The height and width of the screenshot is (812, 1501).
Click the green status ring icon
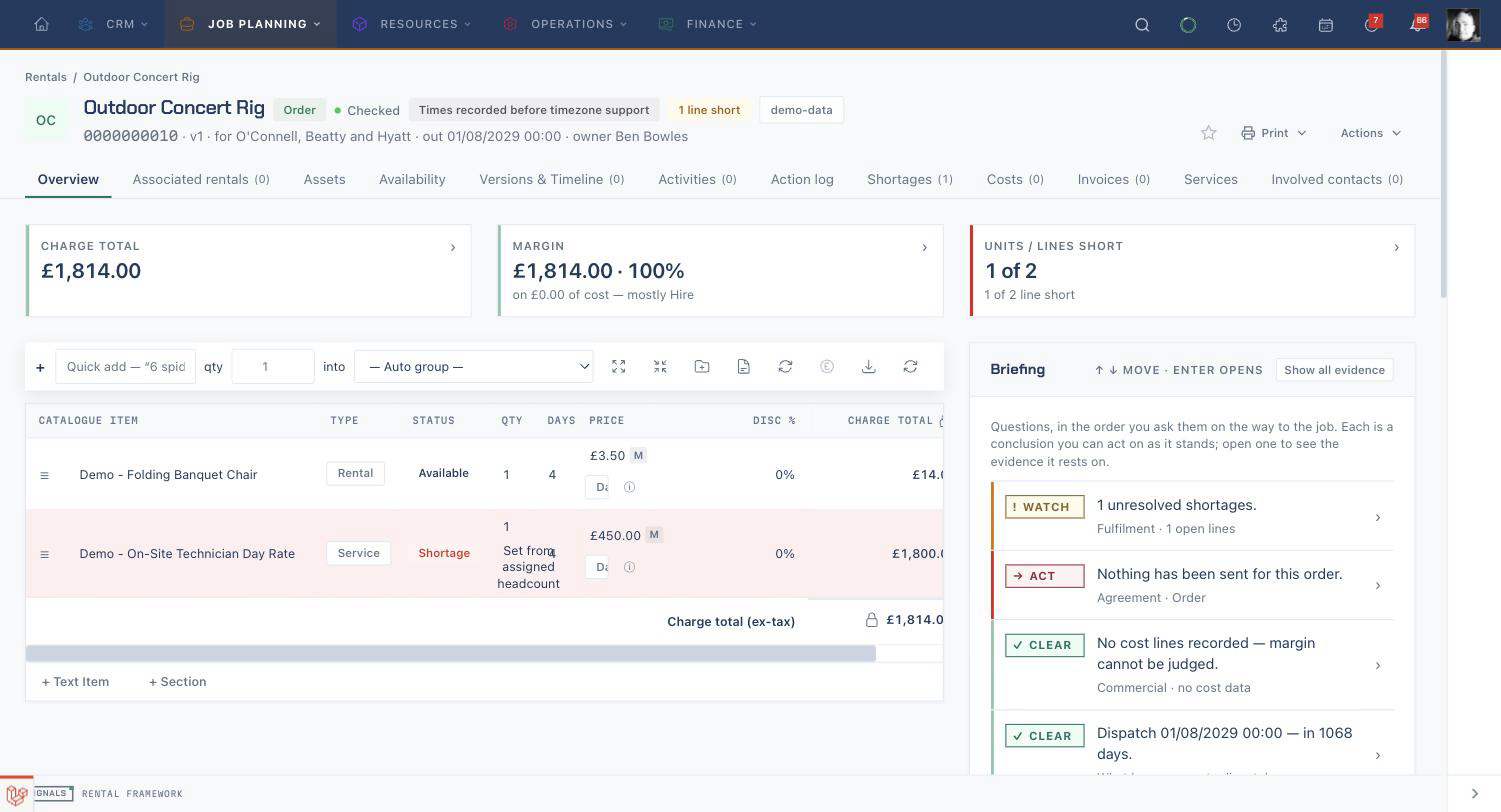[x=1188, y=25]
